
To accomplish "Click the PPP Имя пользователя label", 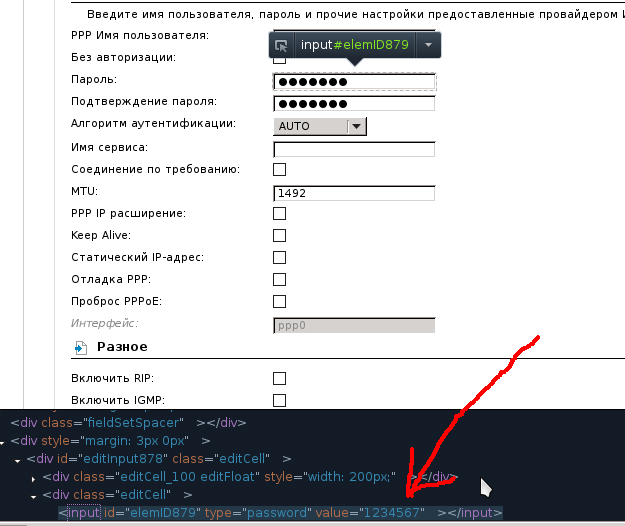I will [140, 35].
